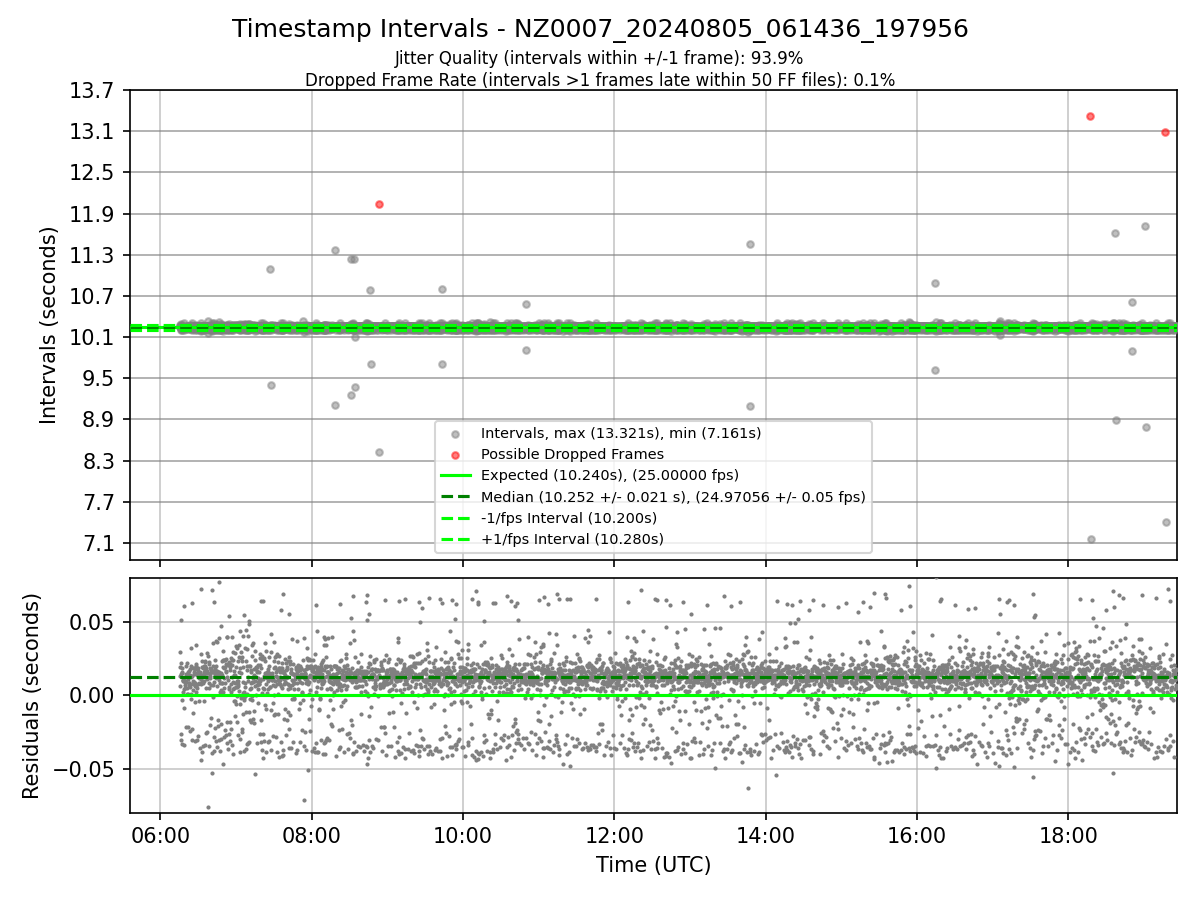
Task: Click the x-axis tick label '10:00'
Action: (463, 834)
